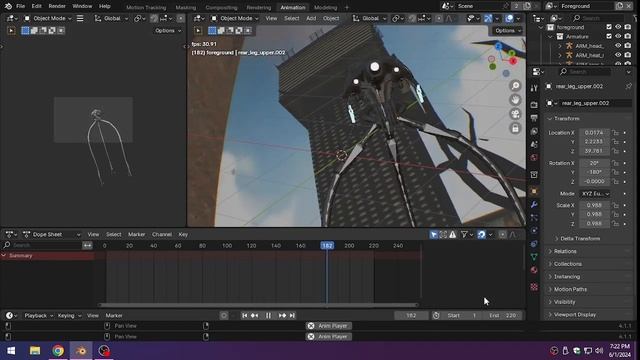Open the Global transform orientation dropdown in main viewport
The width and height of the screenshot is (640, 360).
pyautogui.click(x=370, y=18)
